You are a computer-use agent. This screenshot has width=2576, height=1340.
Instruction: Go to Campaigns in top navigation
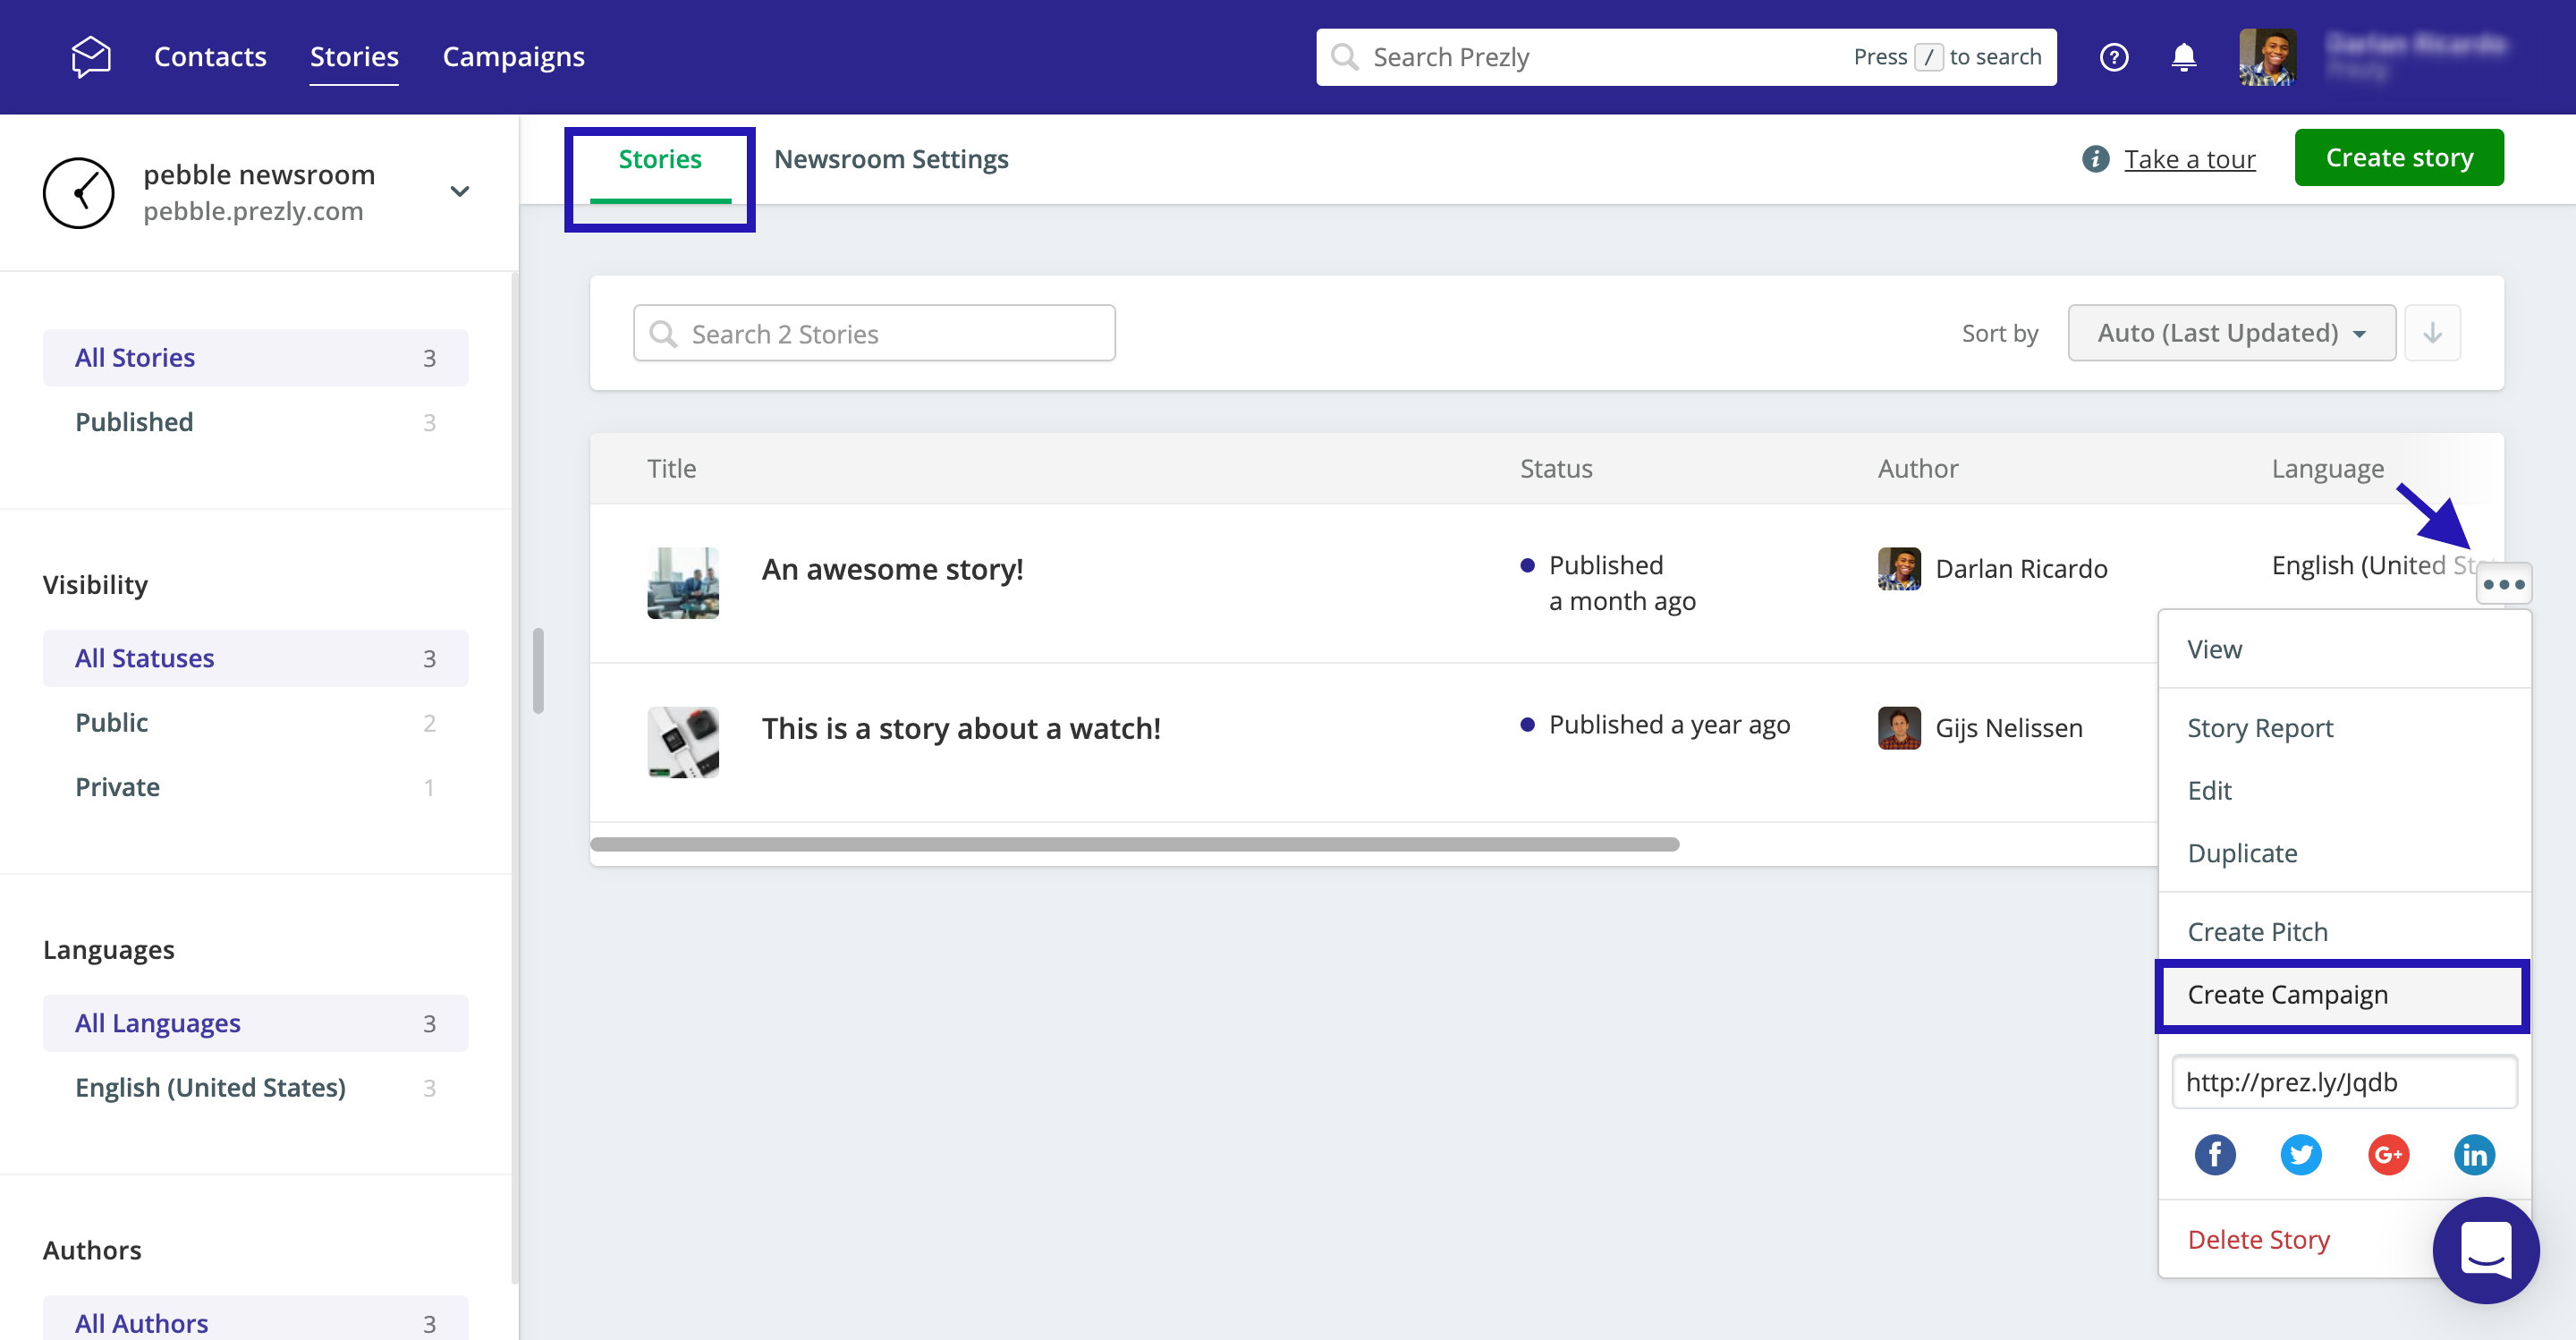(513, 57)
